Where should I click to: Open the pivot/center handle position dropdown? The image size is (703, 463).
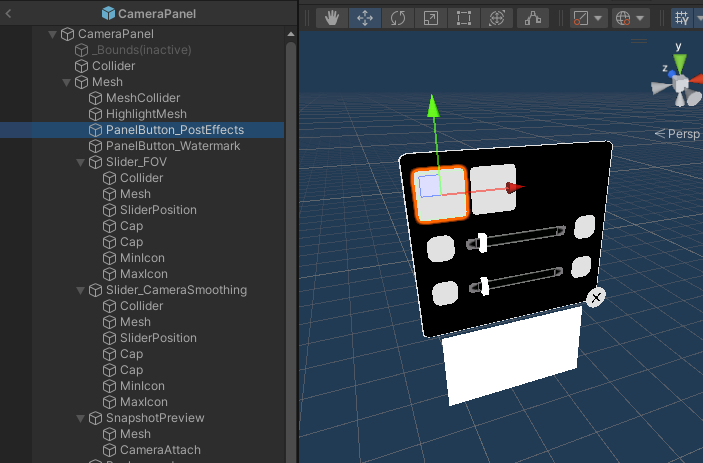point(587,18)
